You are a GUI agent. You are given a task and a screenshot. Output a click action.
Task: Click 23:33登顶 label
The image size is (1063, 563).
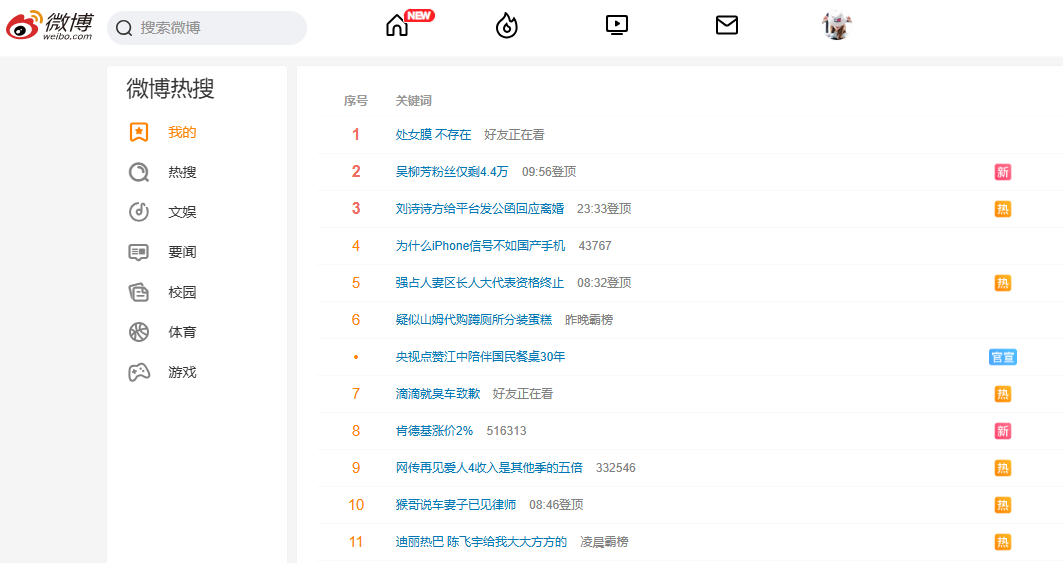(604, 209)
